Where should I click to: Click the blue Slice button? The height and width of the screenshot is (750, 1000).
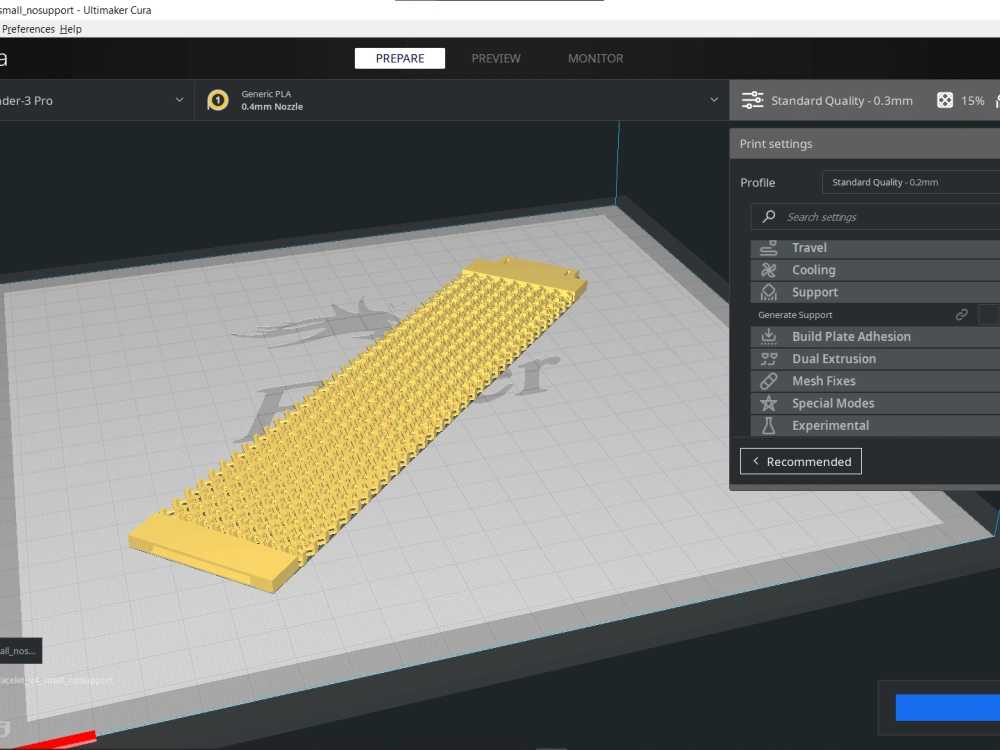point(948,708)
